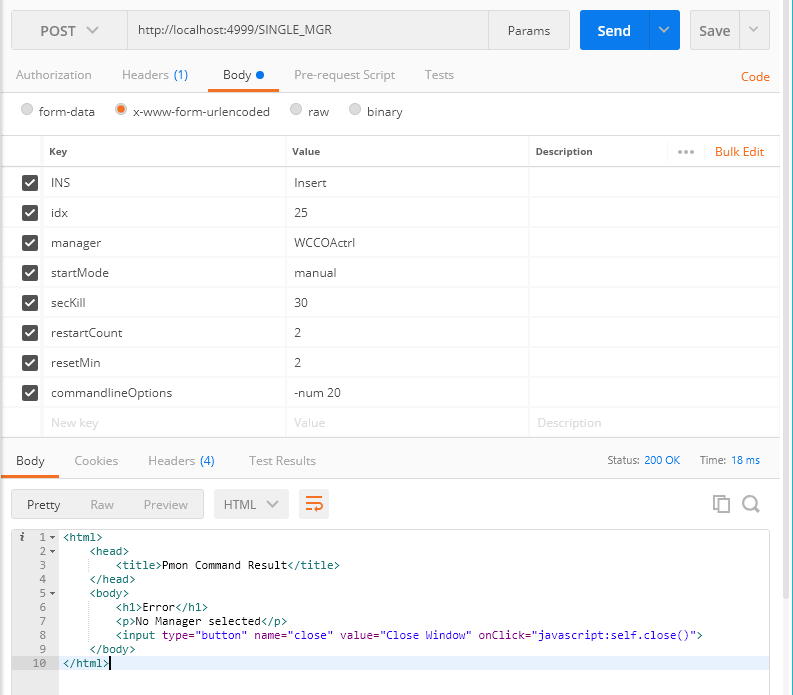The height and width of the screenshot is (695, 793).
Task: Select the raw body type radio button
Action: tap(296, 111)
